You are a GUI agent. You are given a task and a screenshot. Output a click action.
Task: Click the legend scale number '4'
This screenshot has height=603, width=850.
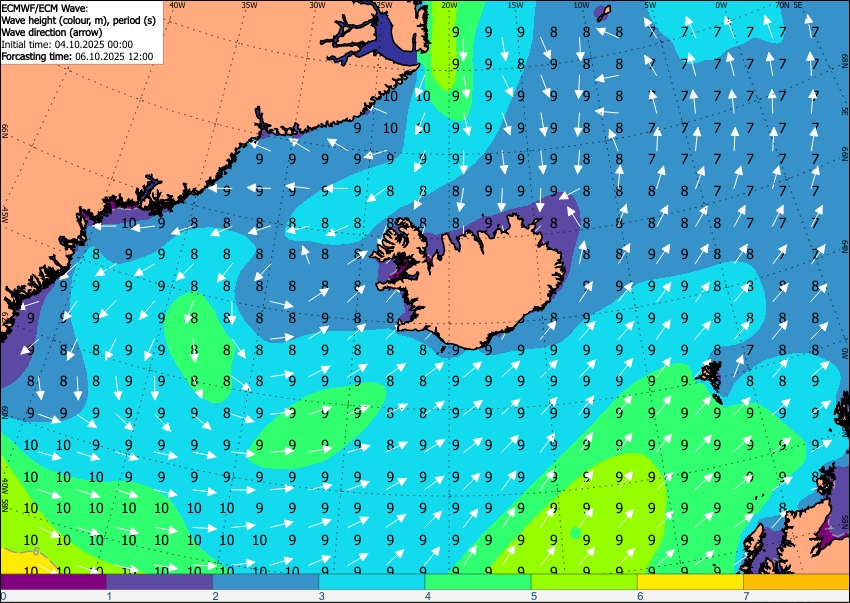[x=428, y=596]
